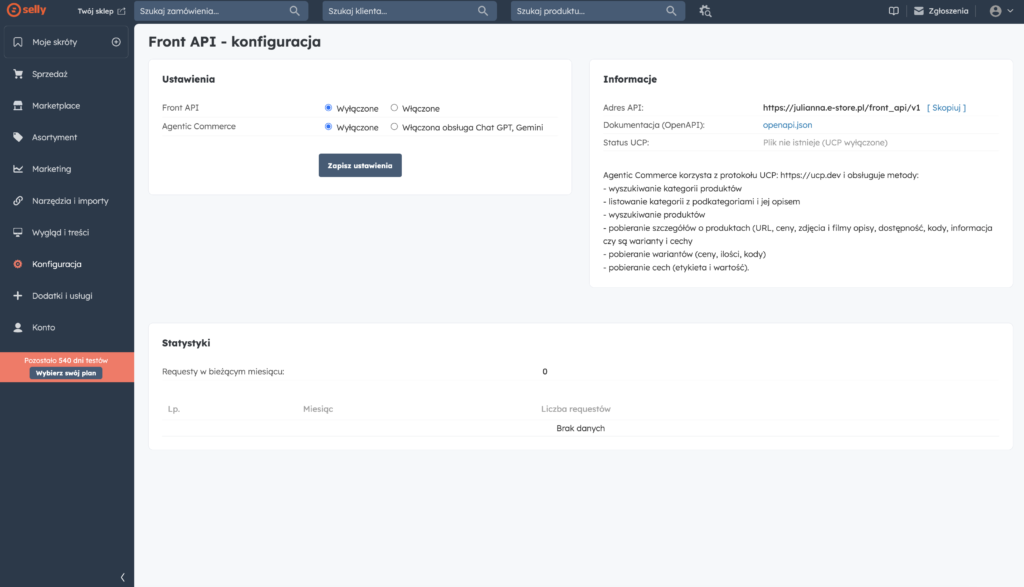
Task: Click the 'Requesty w bieżącym miesiącu:' label
Action: tap(223, 372)
